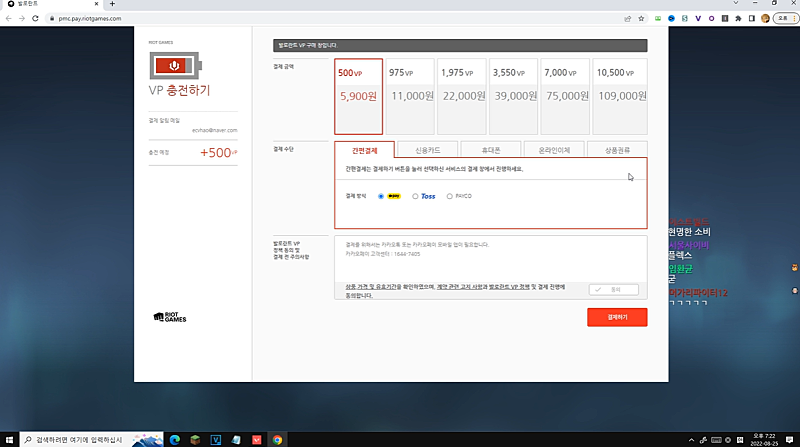Viewport: 800px width, 447px height.
Task: Bookmark this page with the star icon
Action: coord(640,18)
